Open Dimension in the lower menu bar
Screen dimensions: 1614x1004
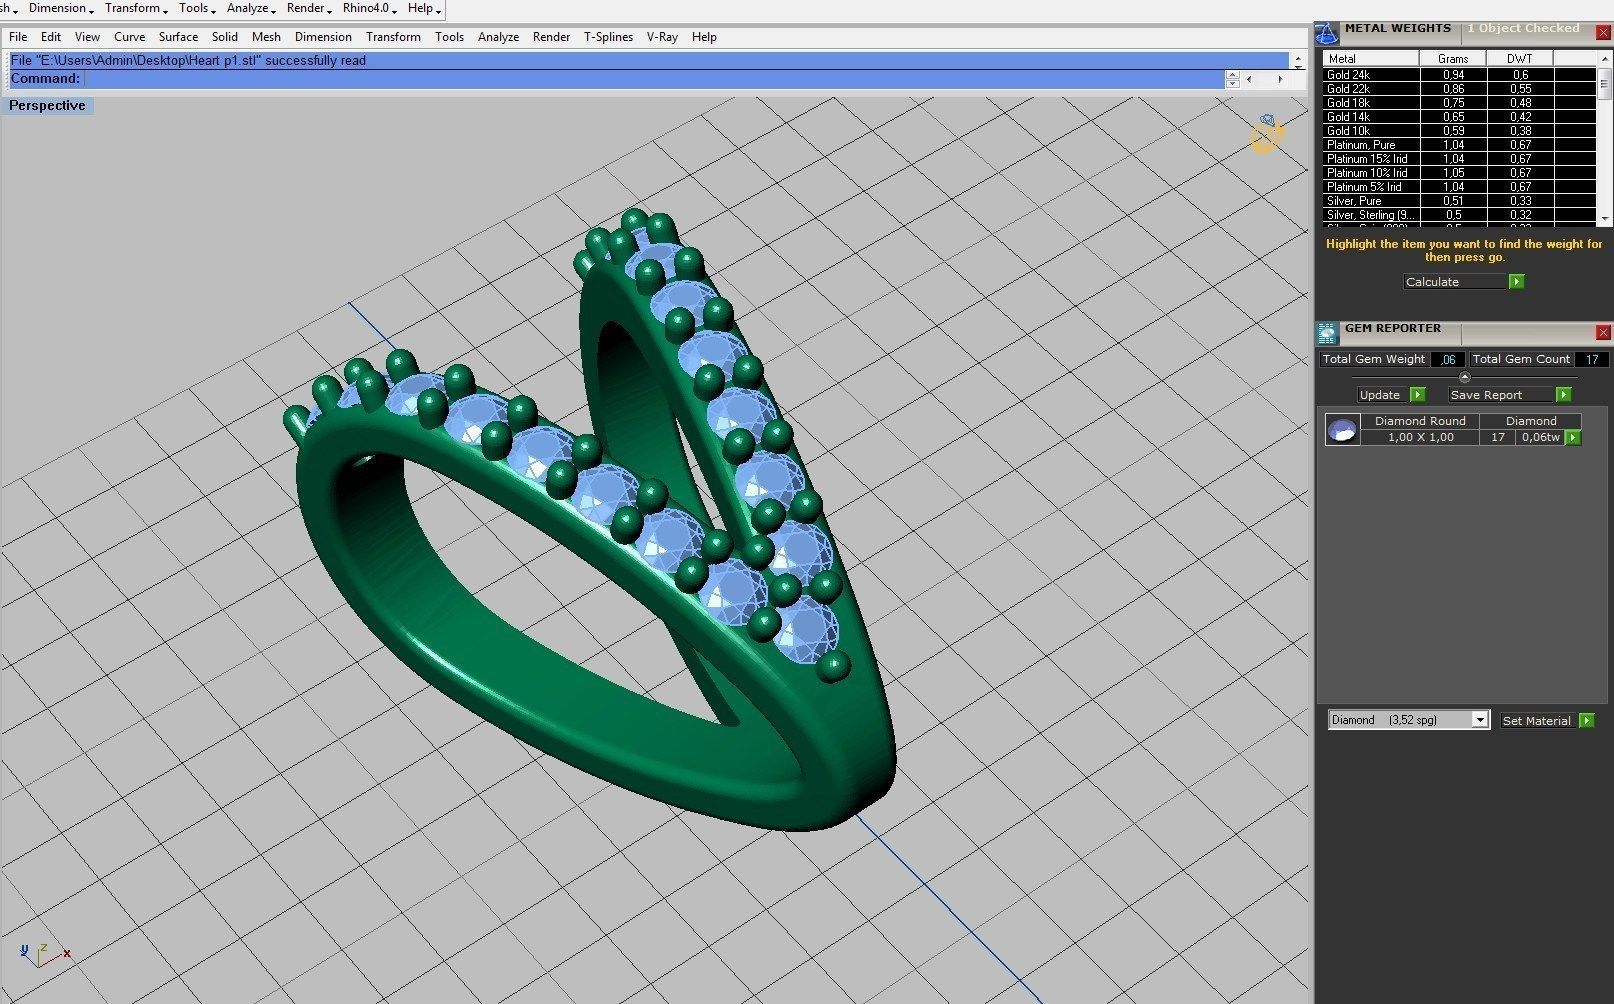coord(323,37)
